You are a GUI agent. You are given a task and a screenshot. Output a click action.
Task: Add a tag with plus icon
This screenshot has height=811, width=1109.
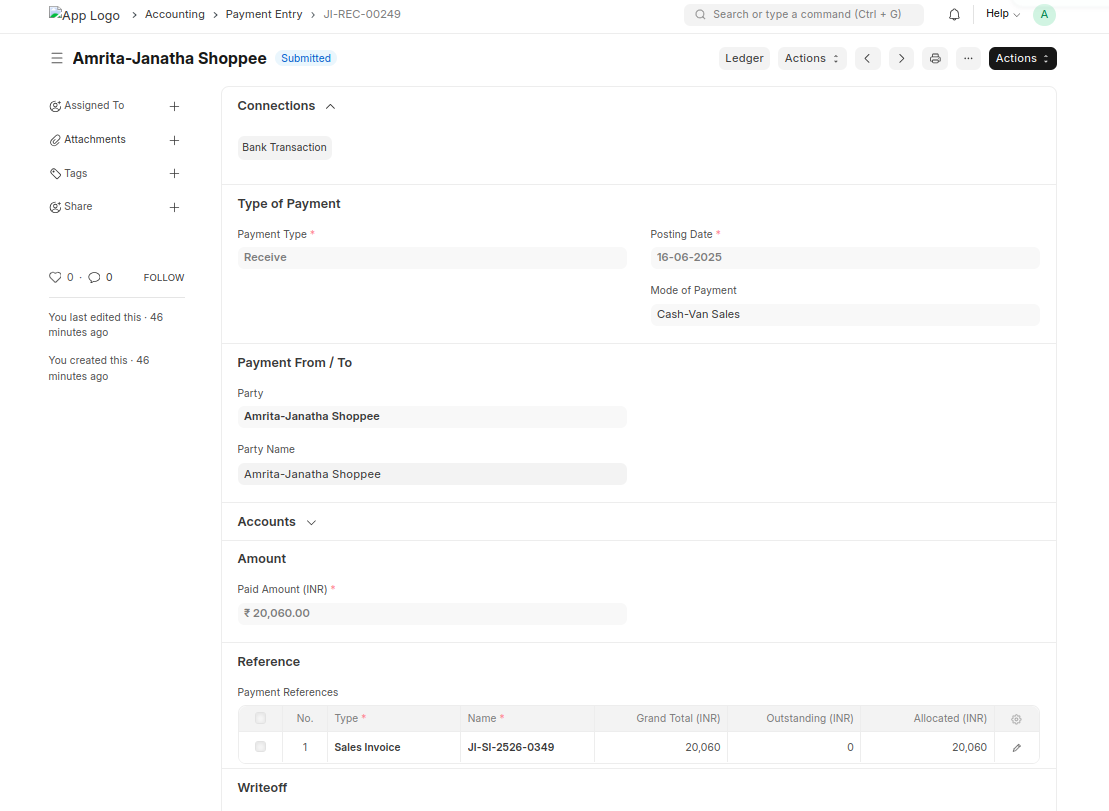[174, 174]
